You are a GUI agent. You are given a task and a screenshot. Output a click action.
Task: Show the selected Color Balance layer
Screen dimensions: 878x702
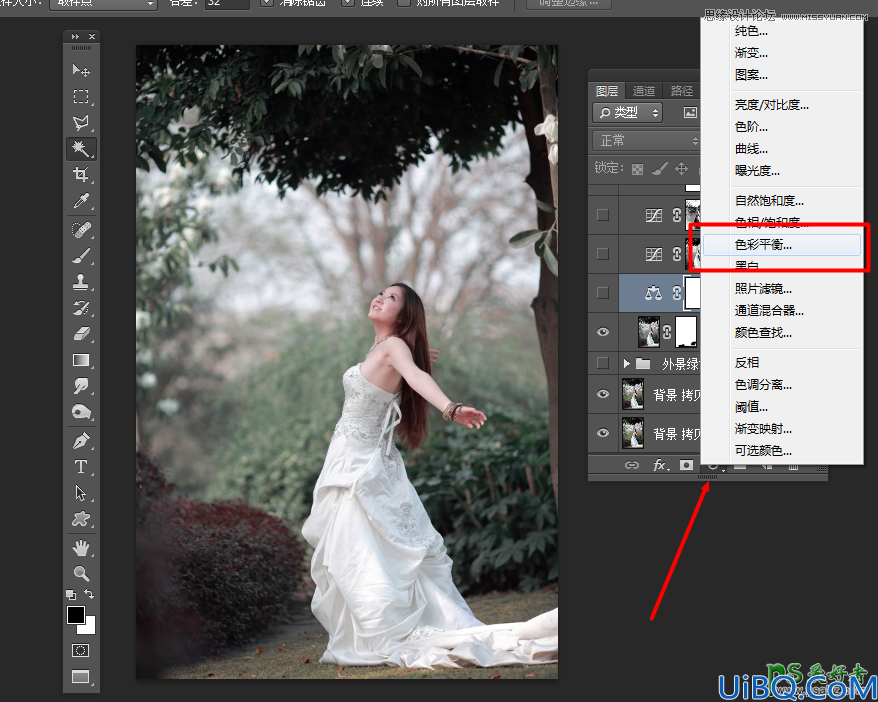pyautogui.click(x=603, y=292)
